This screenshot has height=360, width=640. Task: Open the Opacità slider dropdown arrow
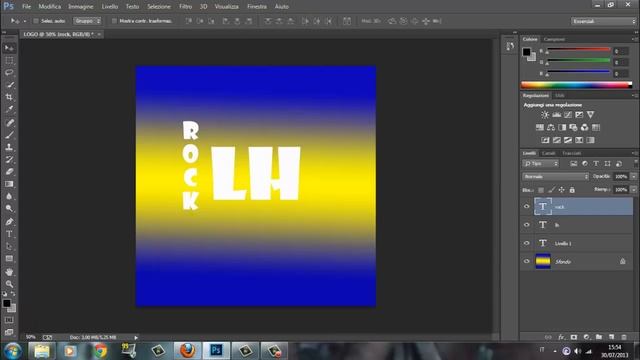(x=633, y=177)
